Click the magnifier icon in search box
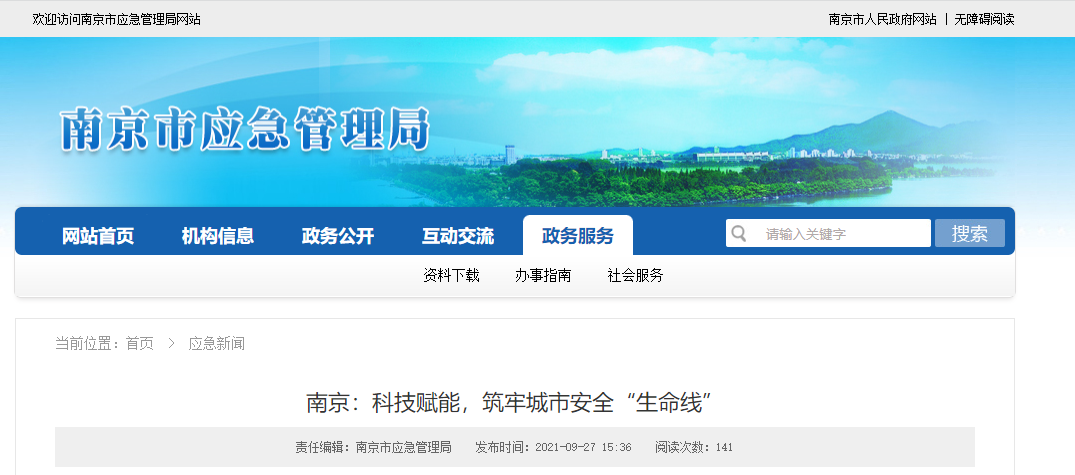The width and height of the screenshot is (1075, 475). click(x=738, y=234)
